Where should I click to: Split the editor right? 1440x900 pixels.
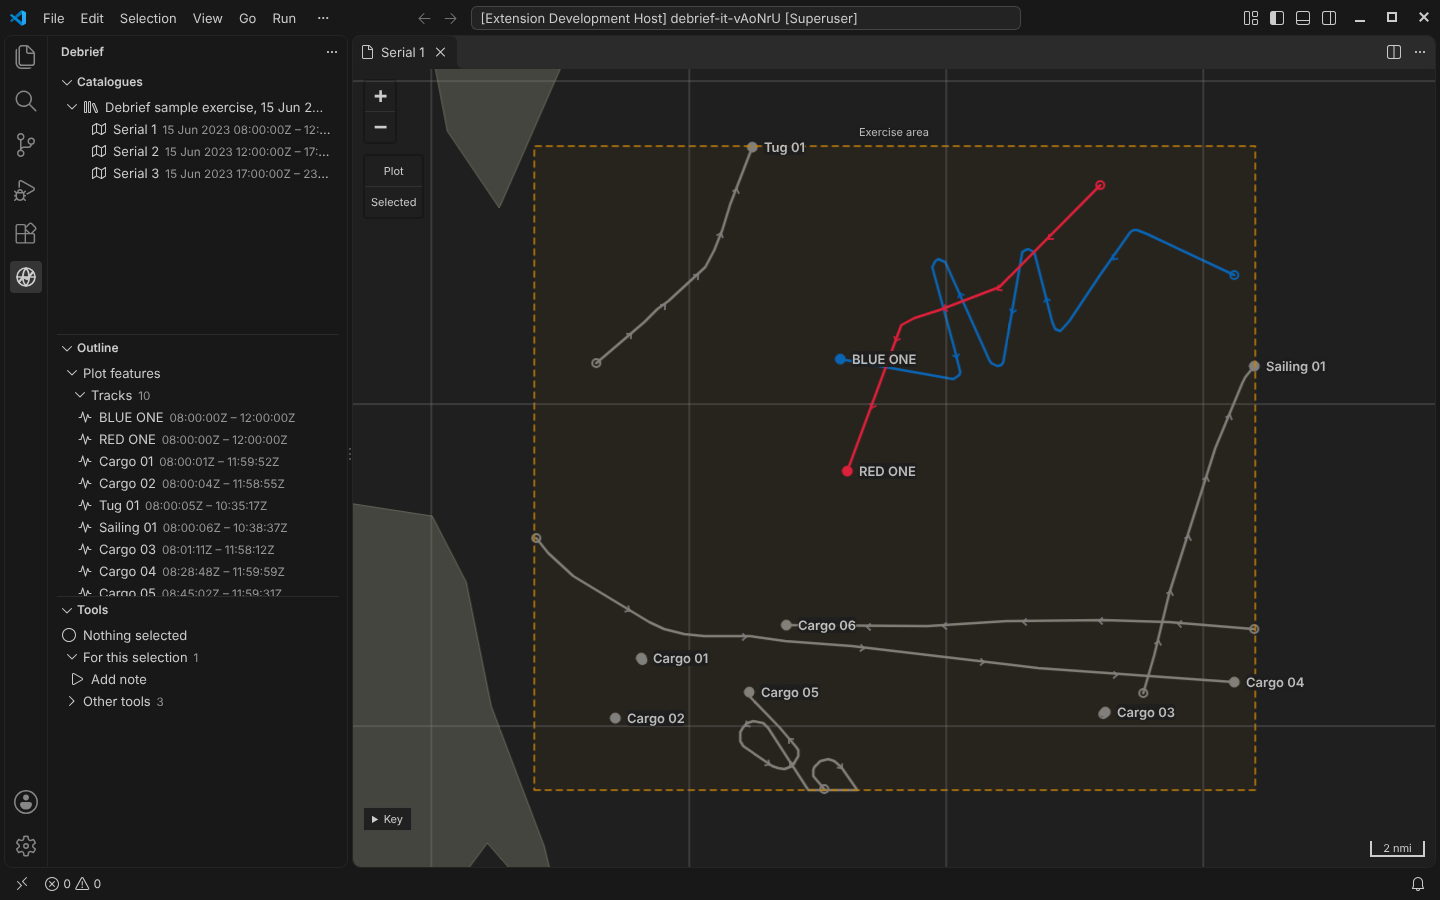coord(1394,52)
